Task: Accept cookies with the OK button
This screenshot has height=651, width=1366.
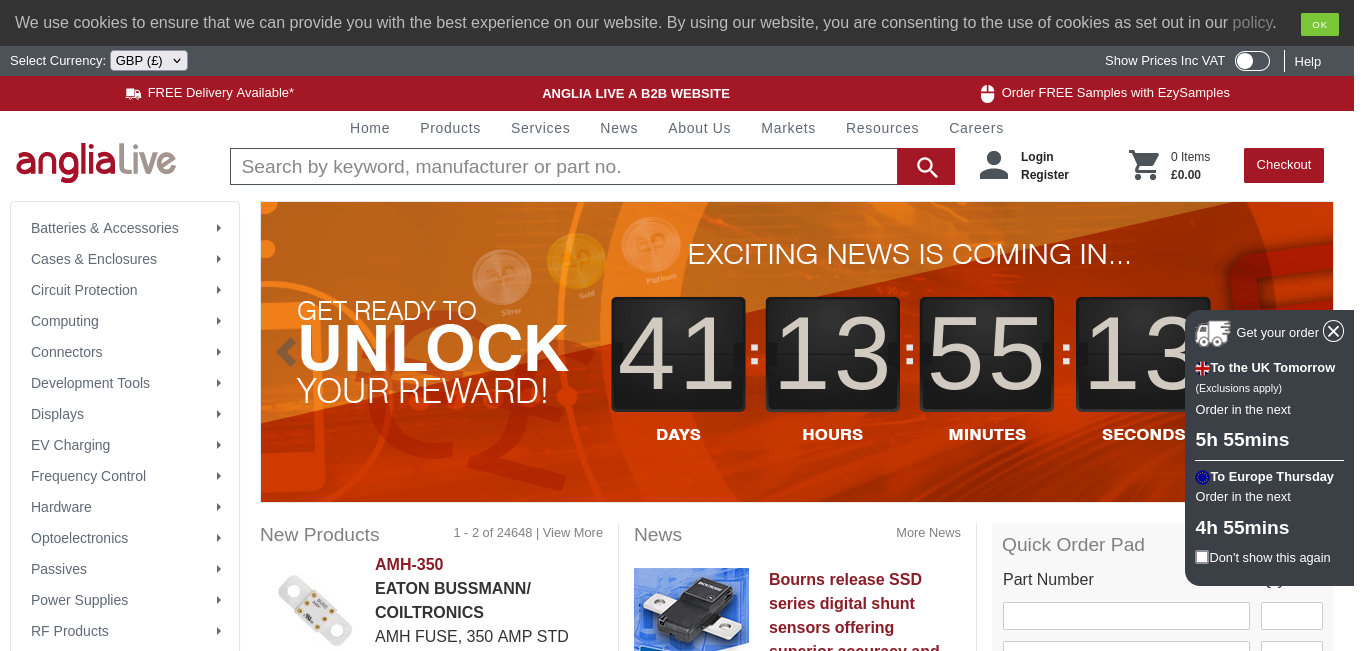Action: tap(1320, 24)
